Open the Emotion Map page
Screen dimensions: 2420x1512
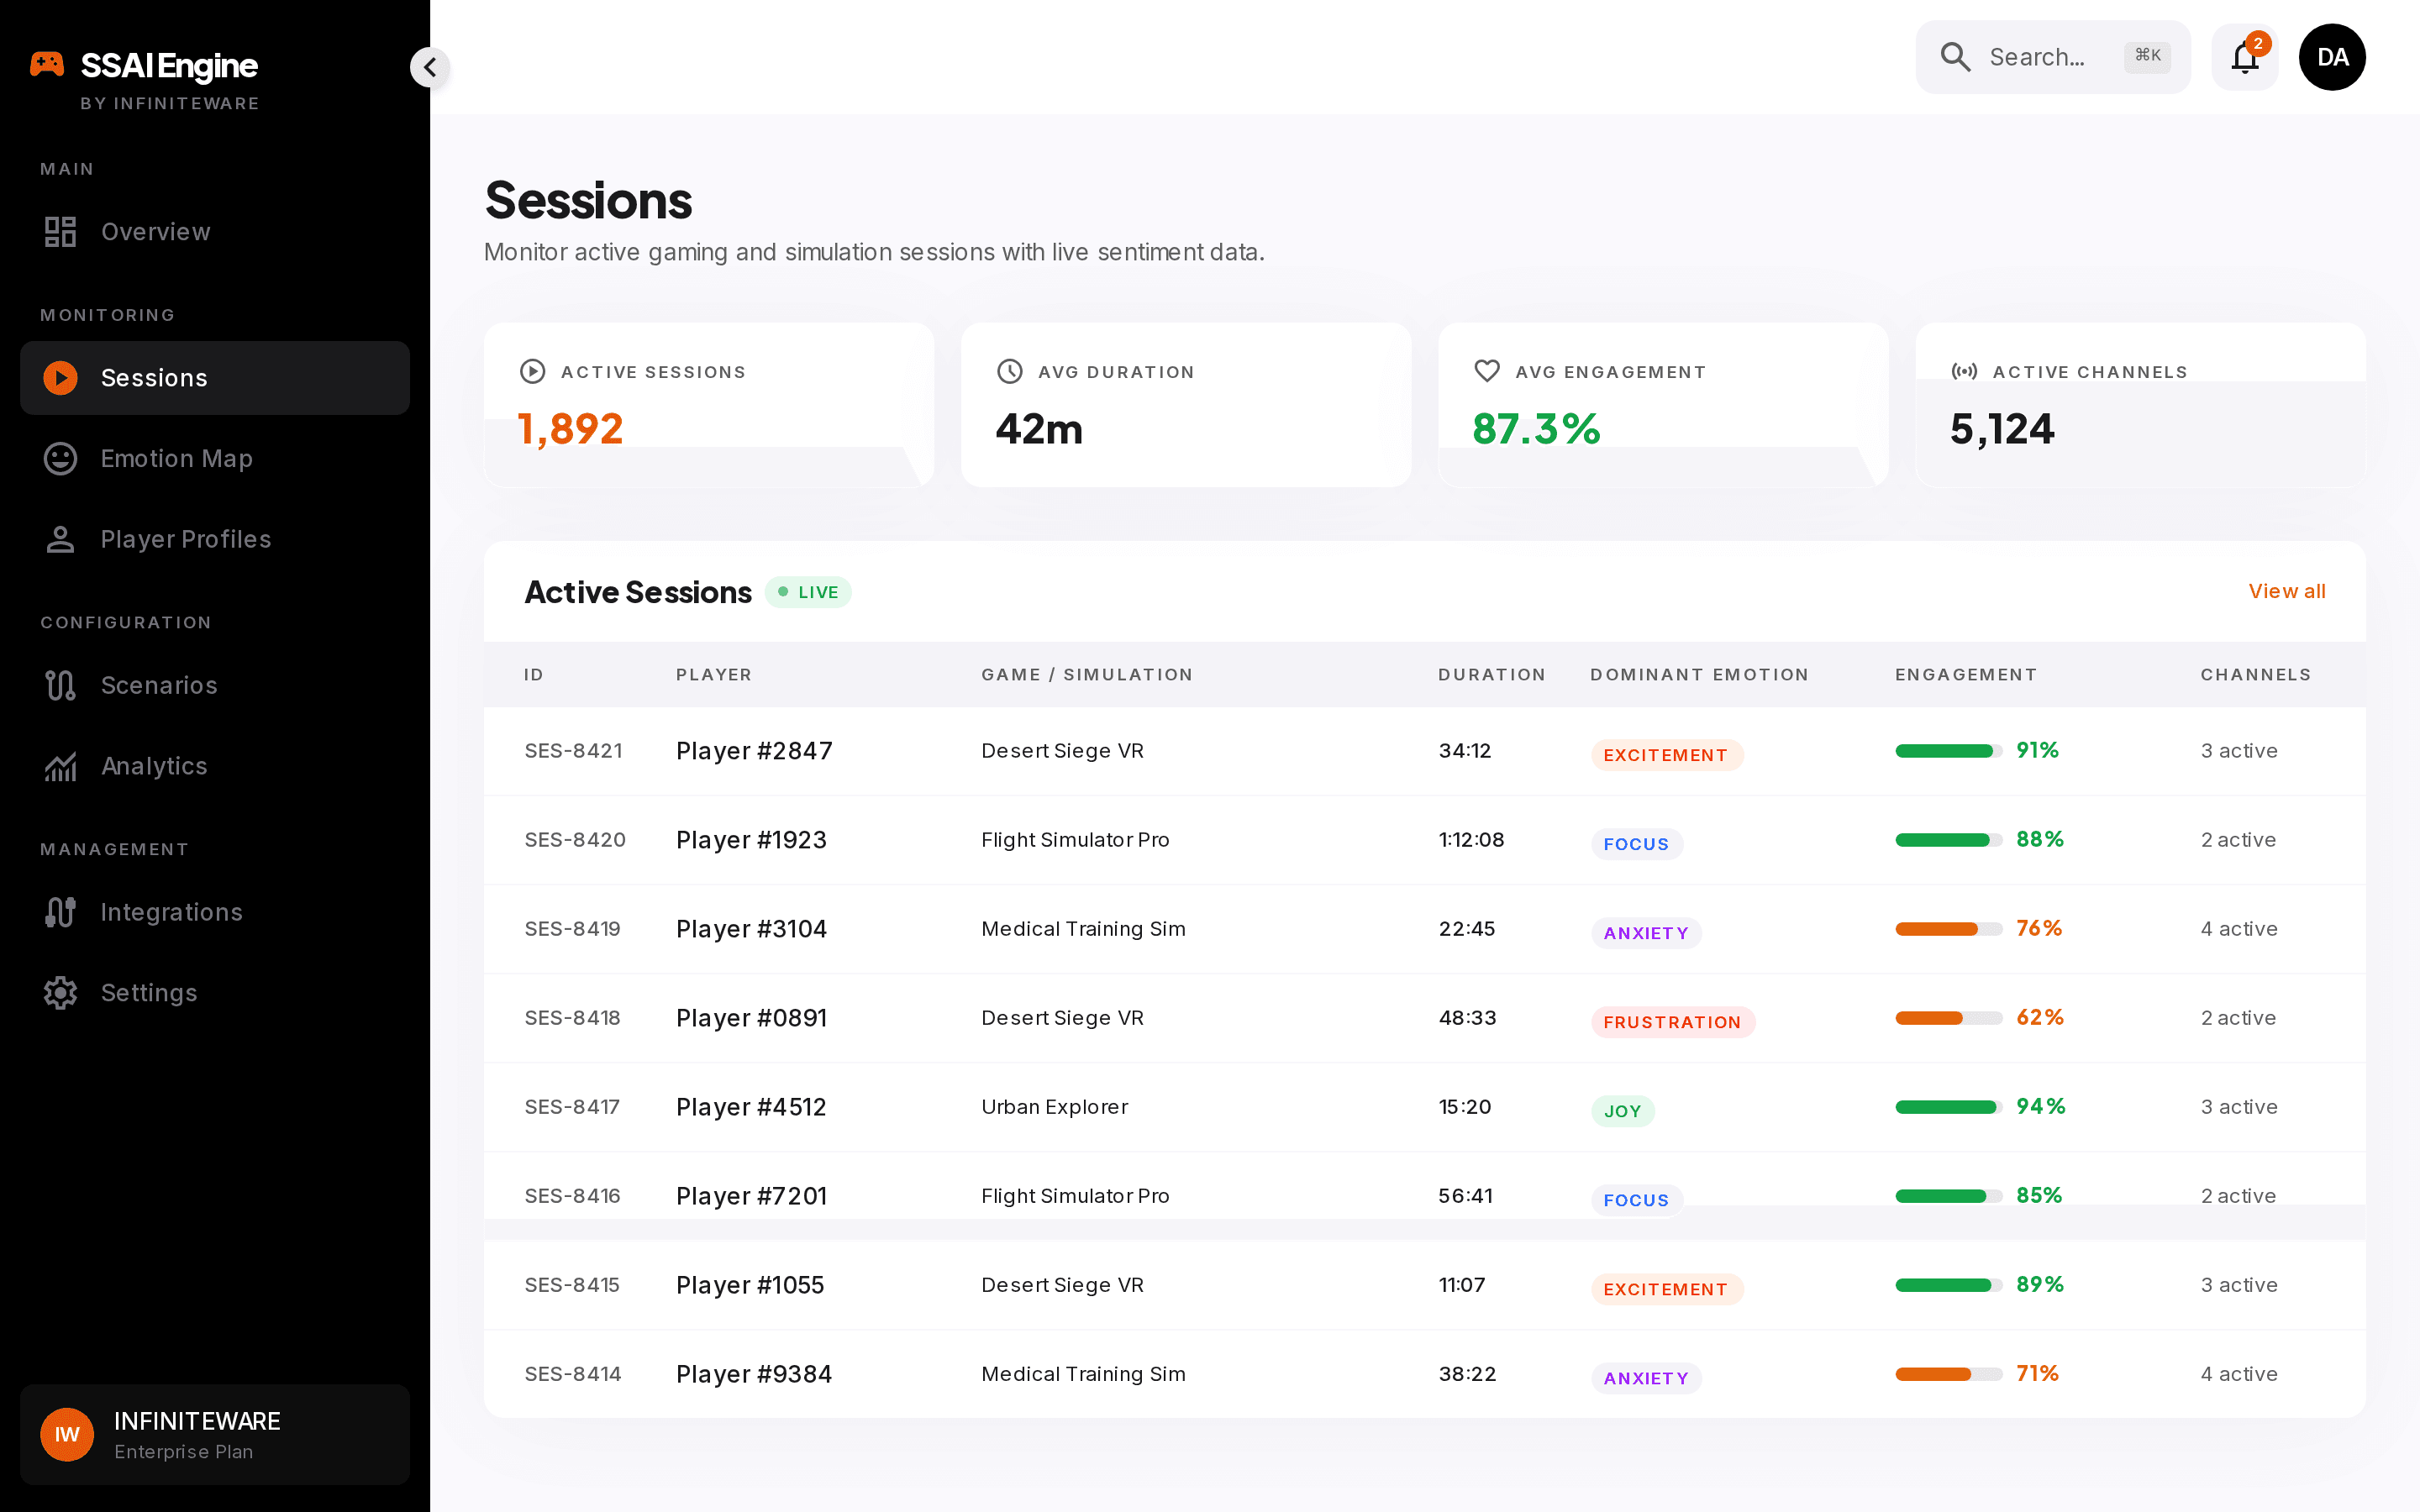[x=215, y=459]
